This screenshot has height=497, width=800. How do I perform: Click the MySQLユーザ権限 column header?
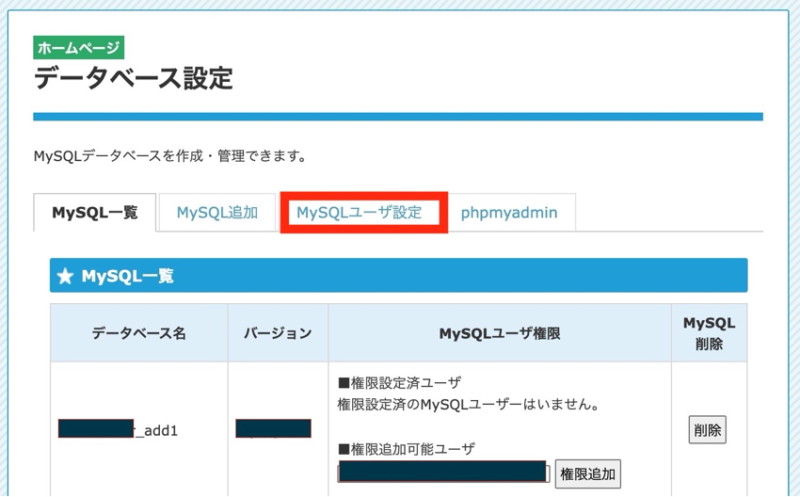pos(500,333)
